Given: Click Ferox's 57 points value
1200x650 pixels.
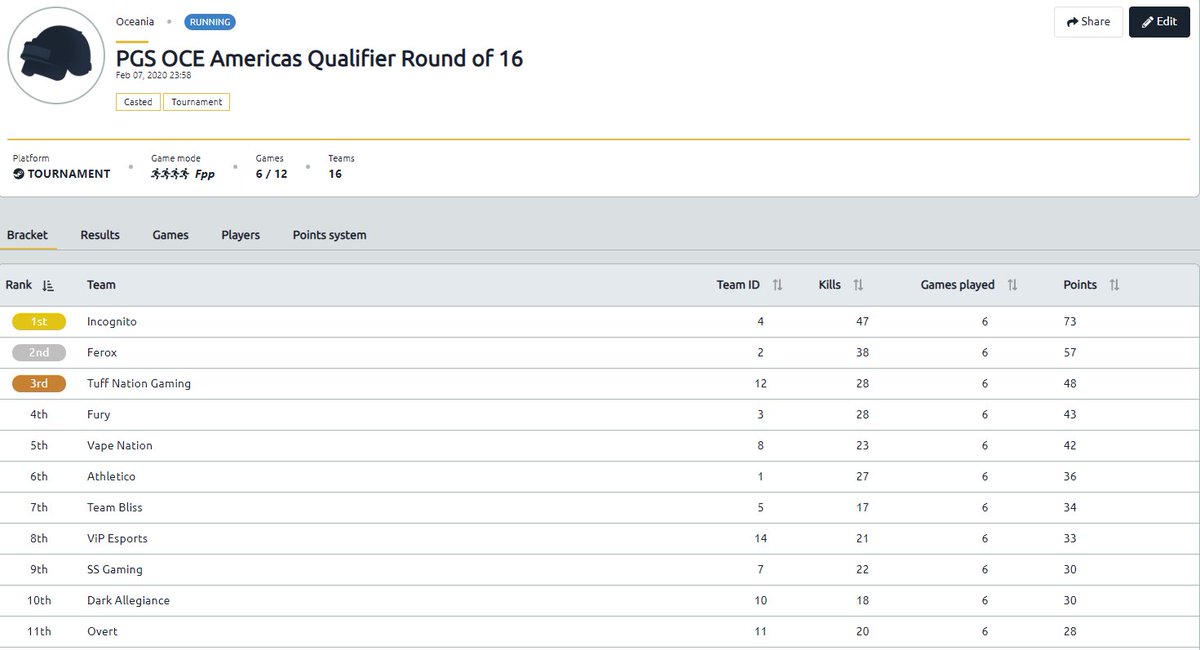Looking at the screenshot, I should (1070, 353).
